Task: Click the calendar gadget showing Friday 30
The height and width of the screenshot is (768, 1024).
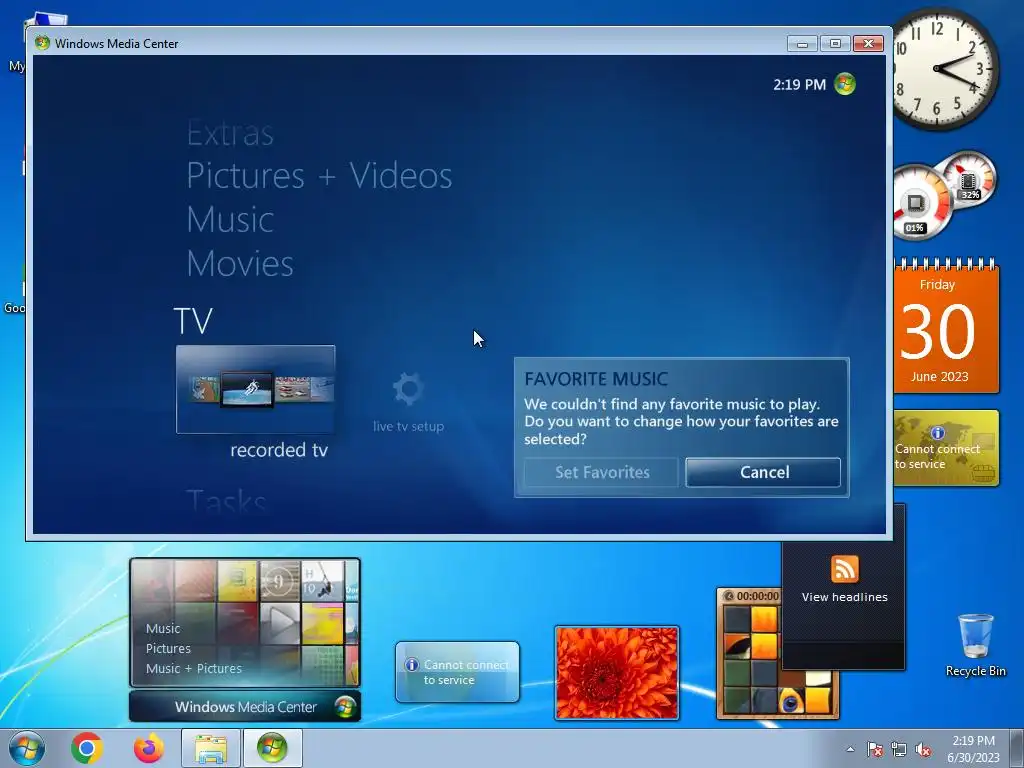Action: [x=946, y=327]
